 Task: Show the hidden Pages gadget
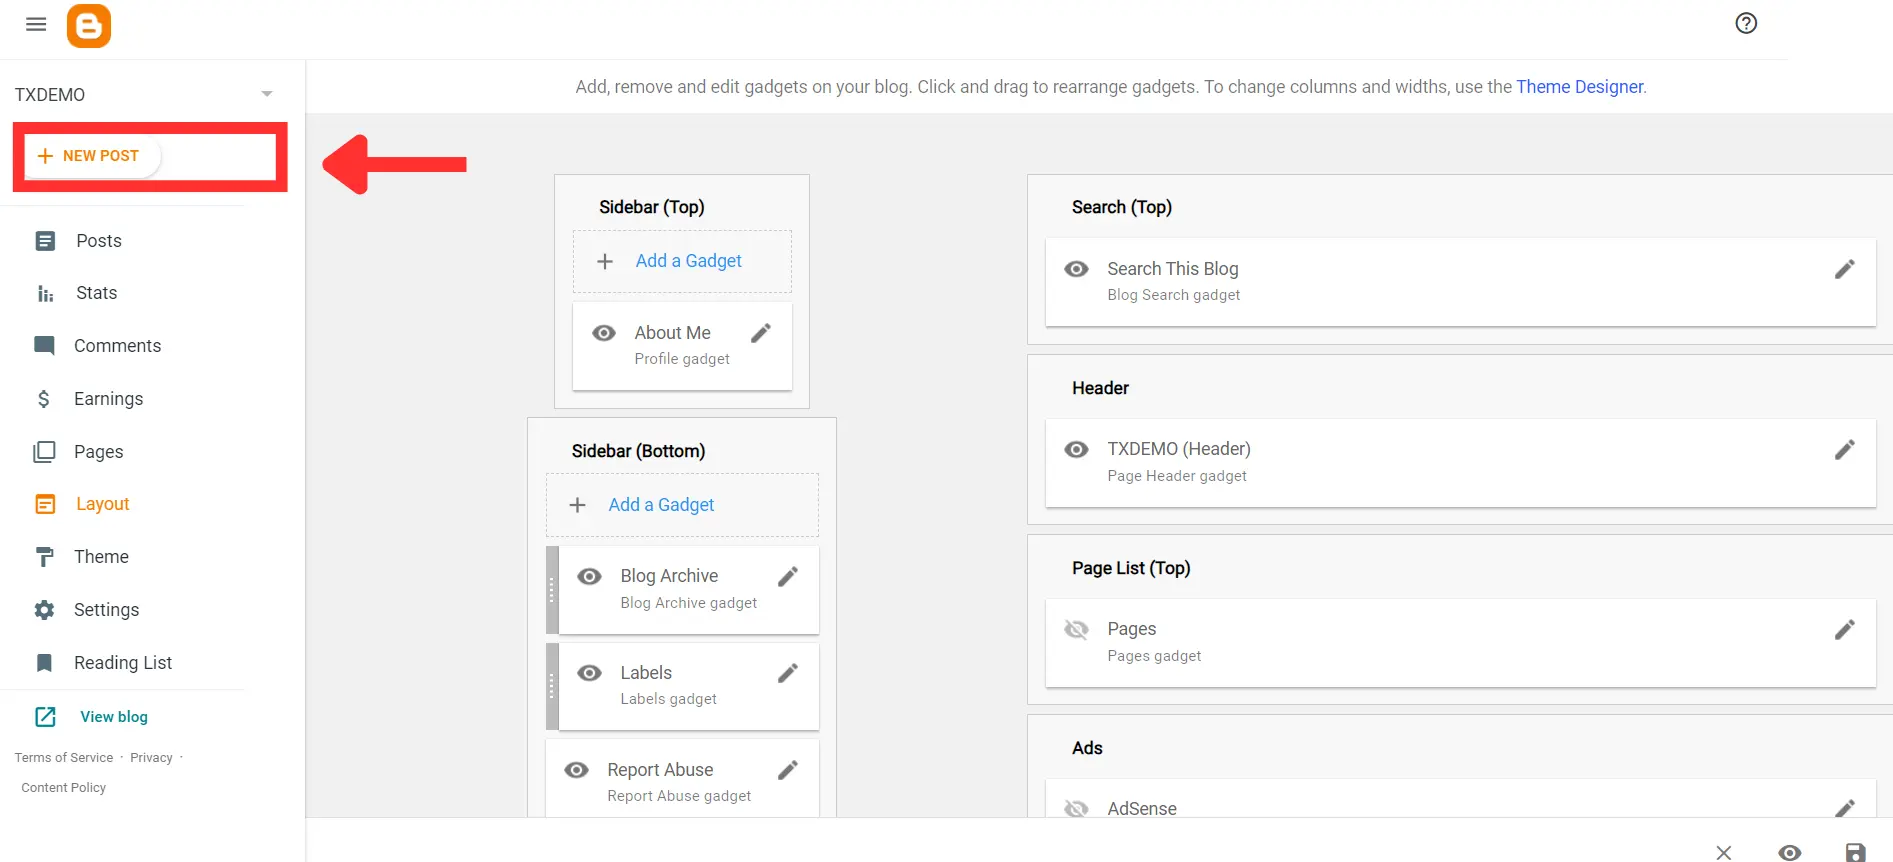click(x=1077, y=630)
